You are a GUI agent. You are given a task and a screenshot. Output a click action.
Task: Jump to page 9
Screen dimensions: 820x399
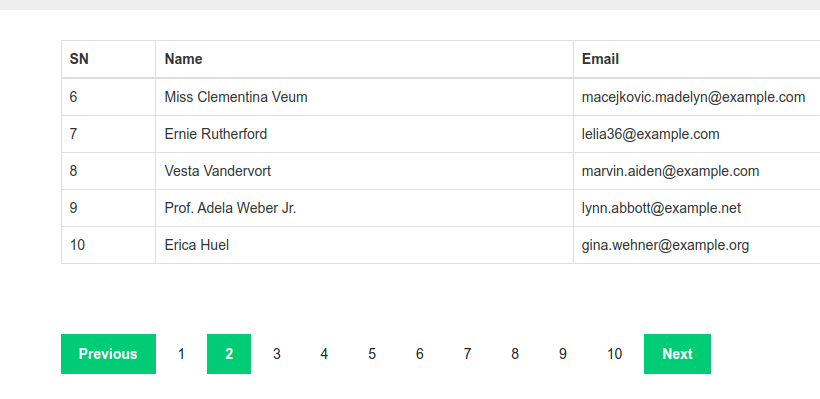tap(562, 354)
